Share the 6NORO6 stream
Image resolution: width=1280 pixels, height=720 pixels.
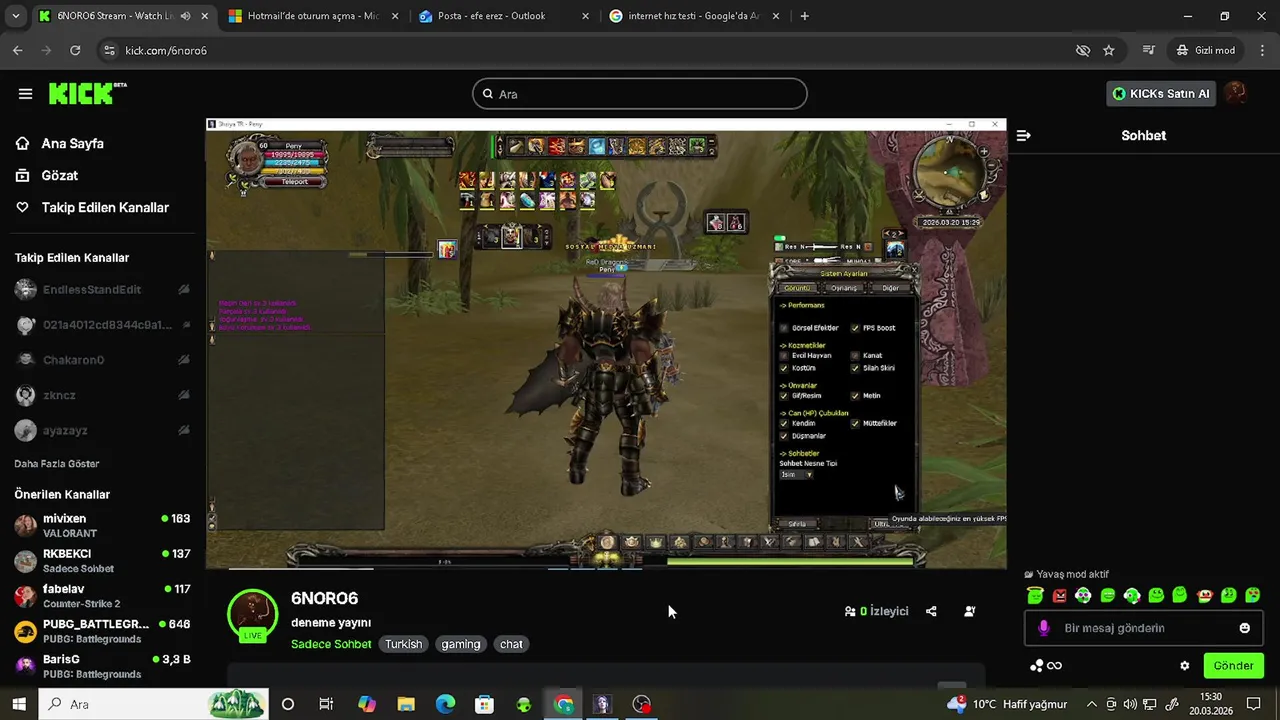931,611
